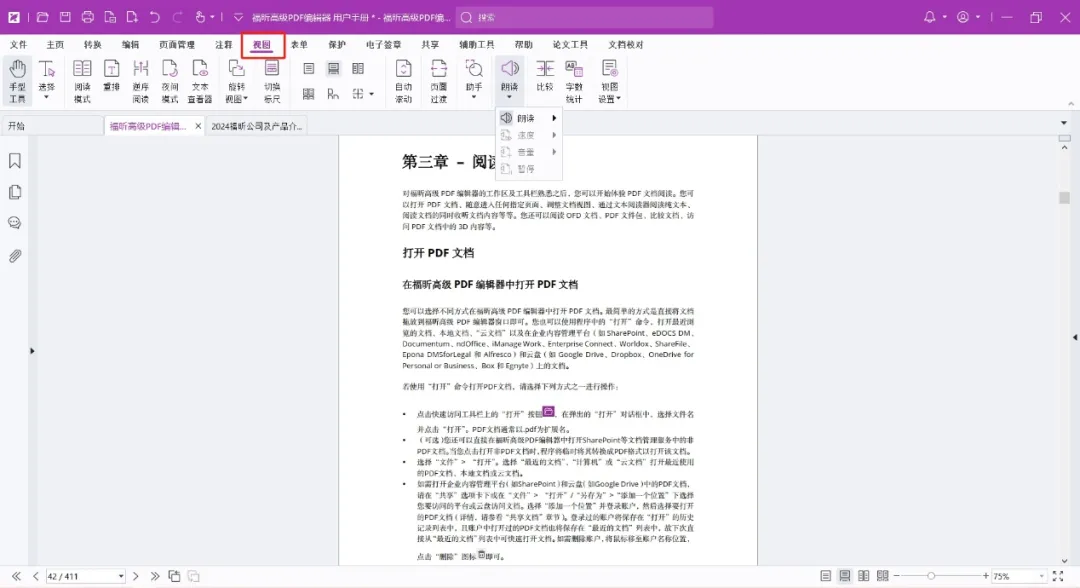Click the Undo icon in title bar
The image size is (1080, 588).
(x=154, y=17)
